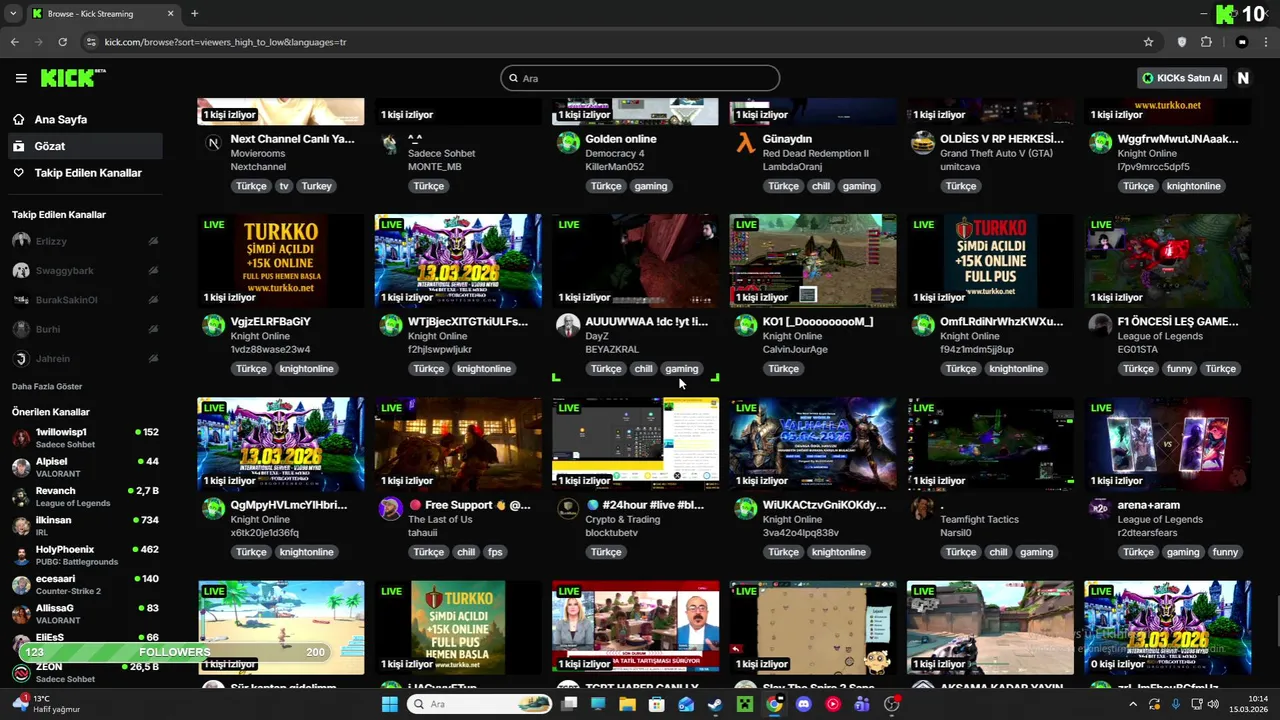The width and height of the screenshot is (1280, 720).
Task: Open Teamfight Tactics category link
Action: 979,519
